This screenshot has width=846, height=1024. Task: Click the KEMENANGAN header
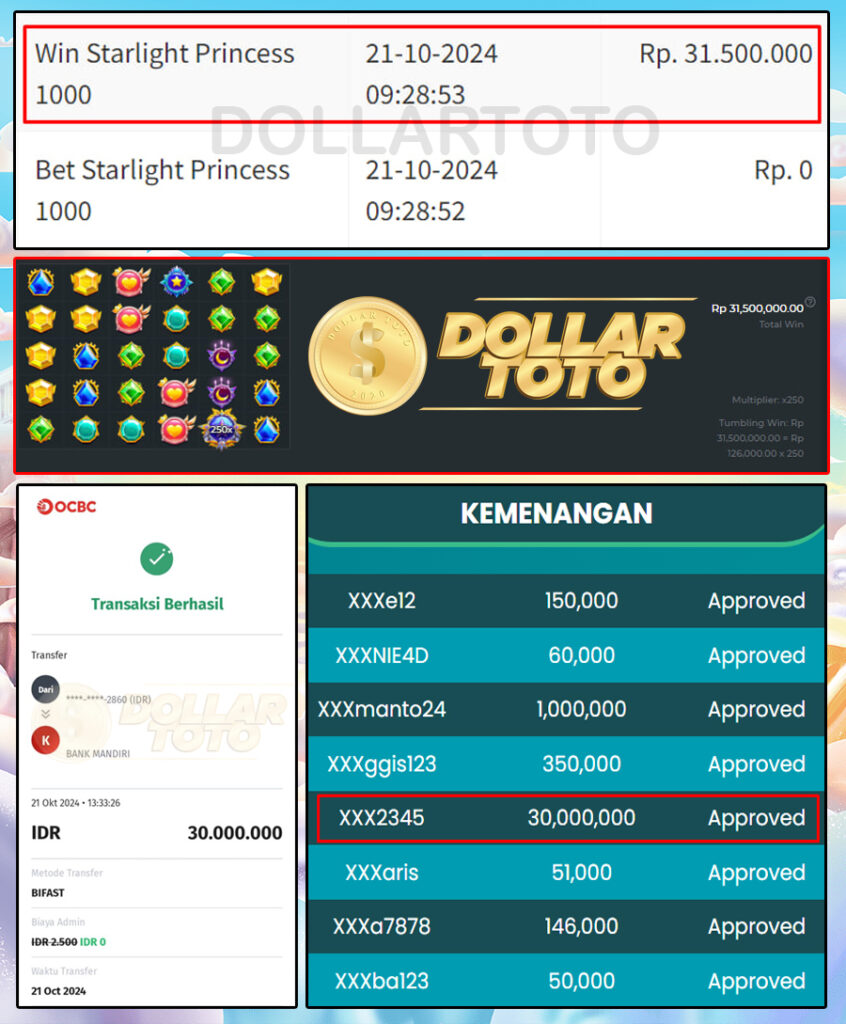click(557, 513)
